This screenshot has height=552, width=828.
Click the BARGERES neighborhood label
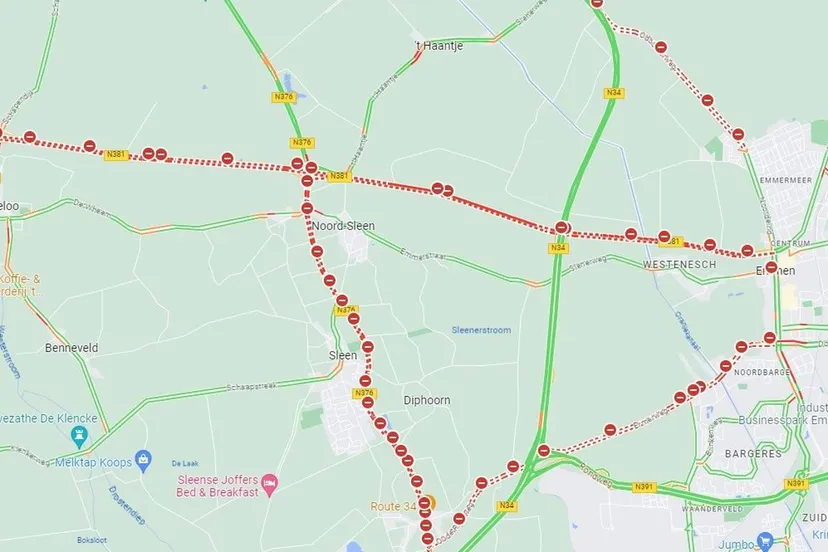click(753, 453)
